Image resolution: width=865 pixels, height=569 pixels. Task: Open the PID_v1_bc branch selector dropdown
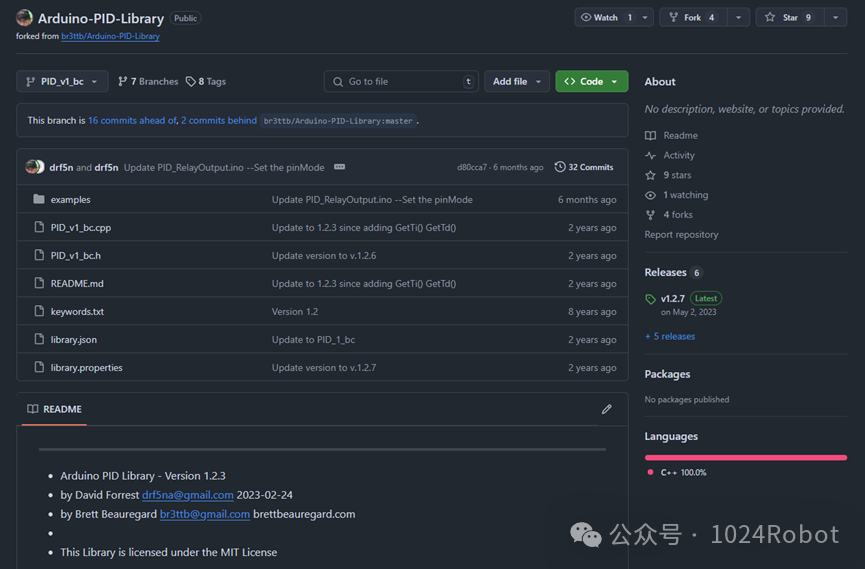pos(62,81)
